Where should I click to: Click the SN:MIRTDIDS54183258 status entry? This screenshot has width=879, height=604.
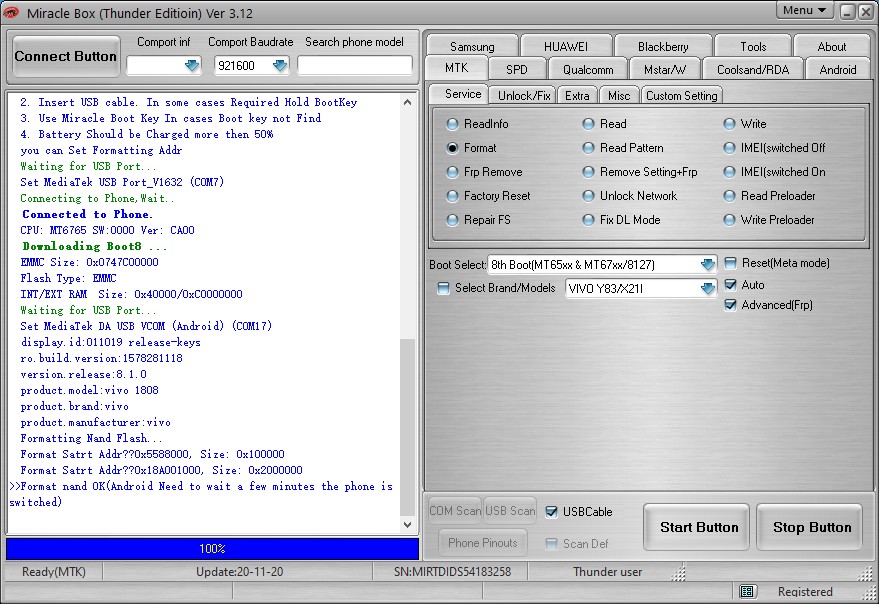[452, 572]
